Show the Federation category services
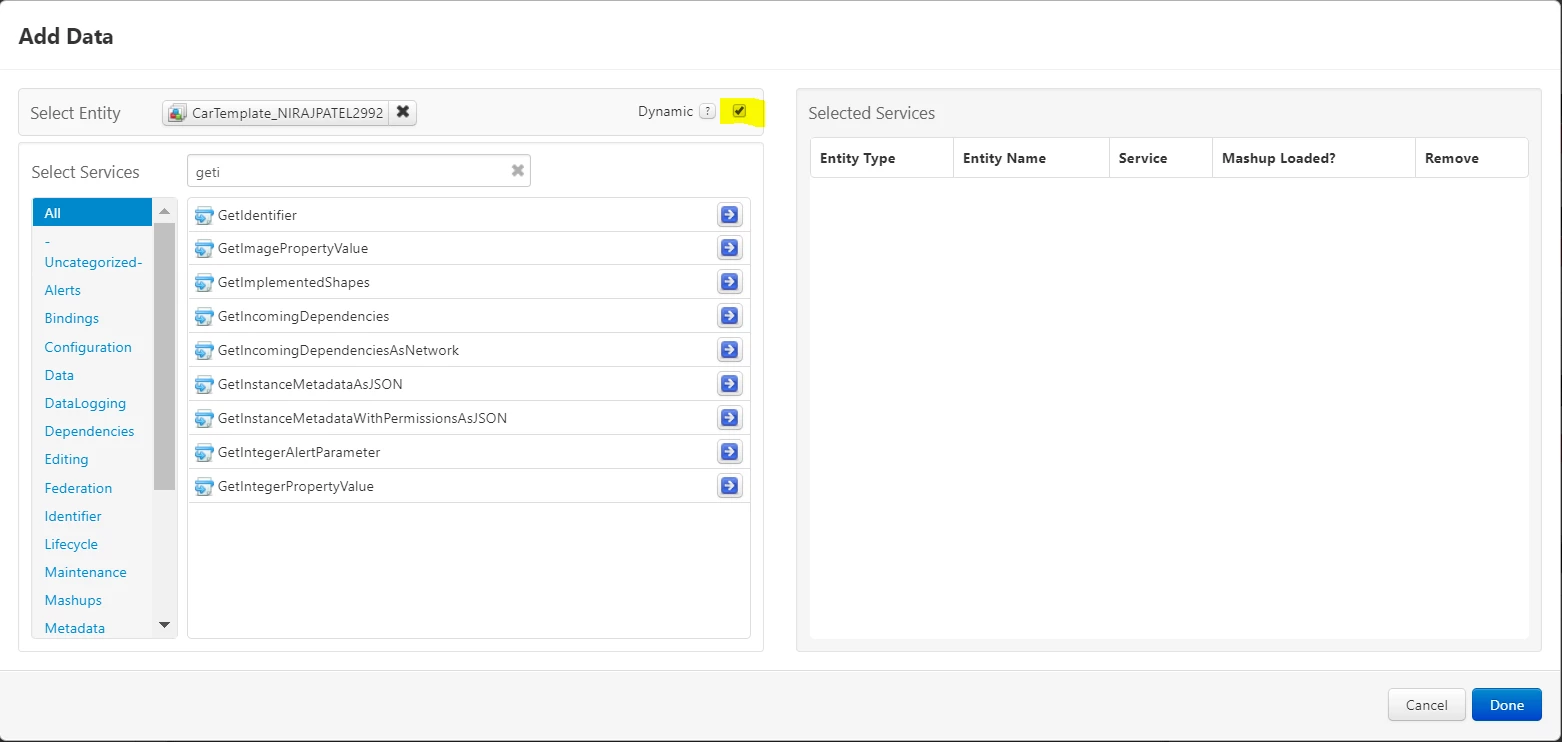 point(78,488)
